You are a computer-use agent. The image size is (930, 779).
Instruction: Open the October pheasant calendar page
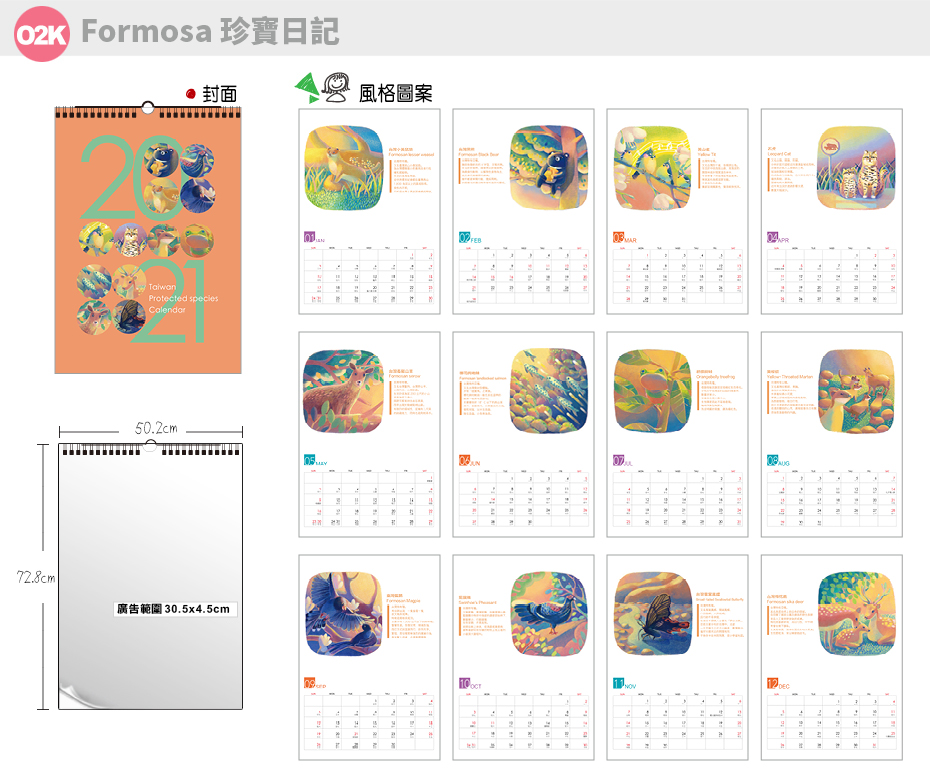point(523,657)
